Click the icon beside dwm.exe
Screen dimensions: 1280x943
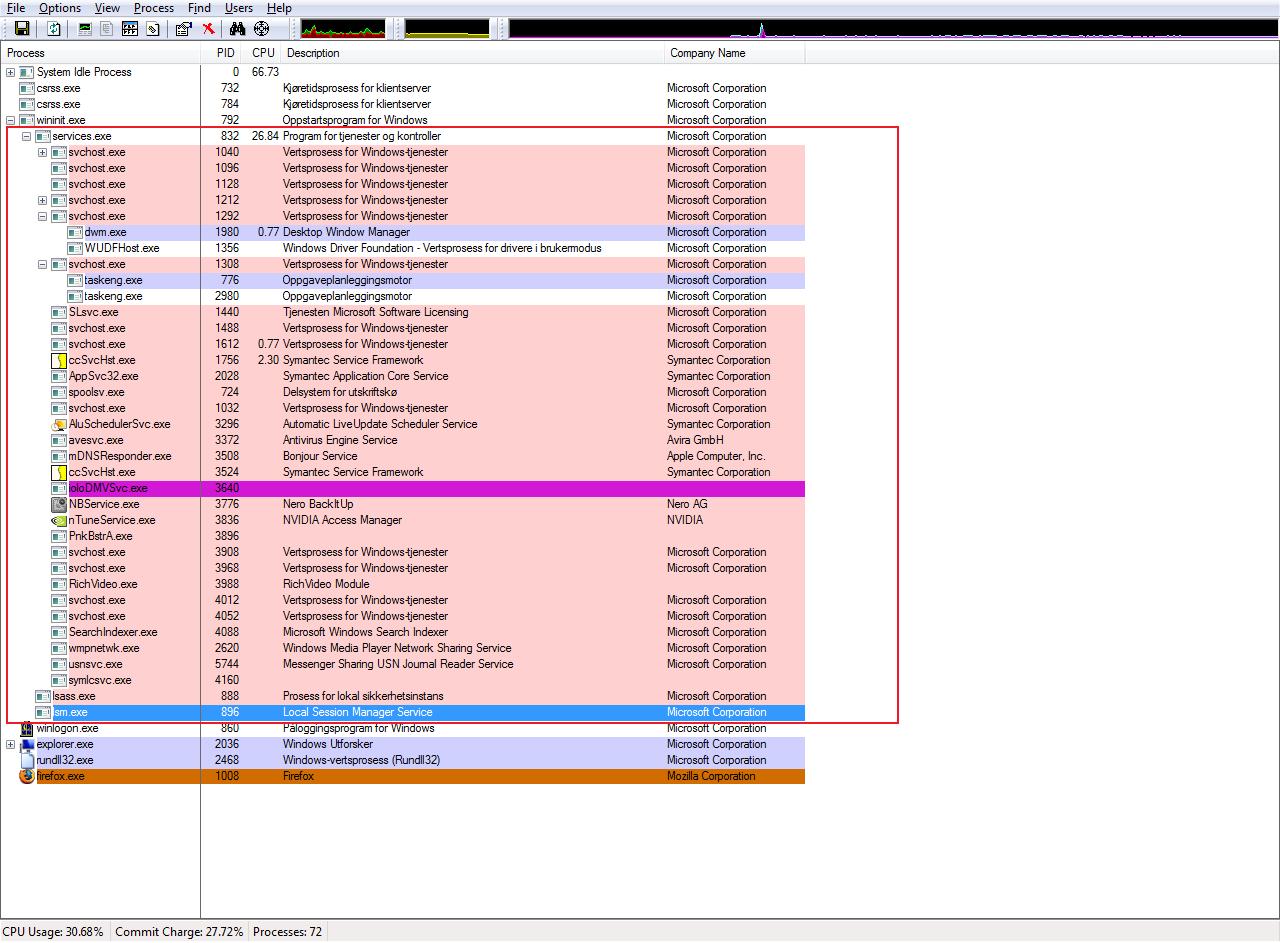[x=75, y=232]
